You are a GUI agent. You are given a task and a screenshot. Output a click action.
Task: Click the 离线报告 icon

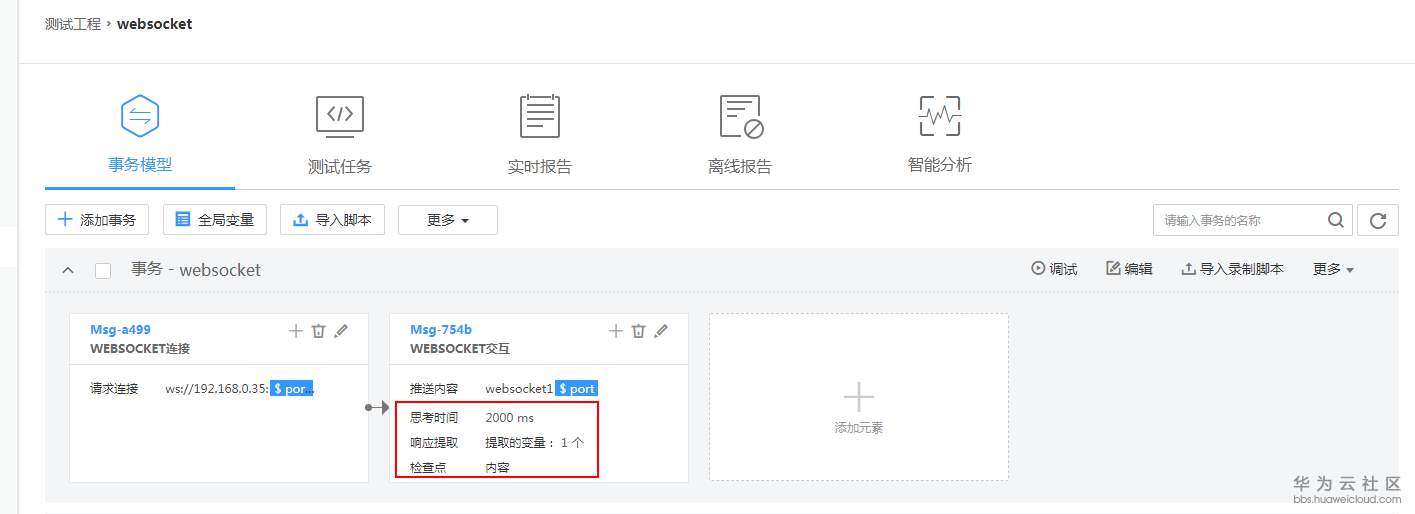pyautogui.click(x=741, y=117)
